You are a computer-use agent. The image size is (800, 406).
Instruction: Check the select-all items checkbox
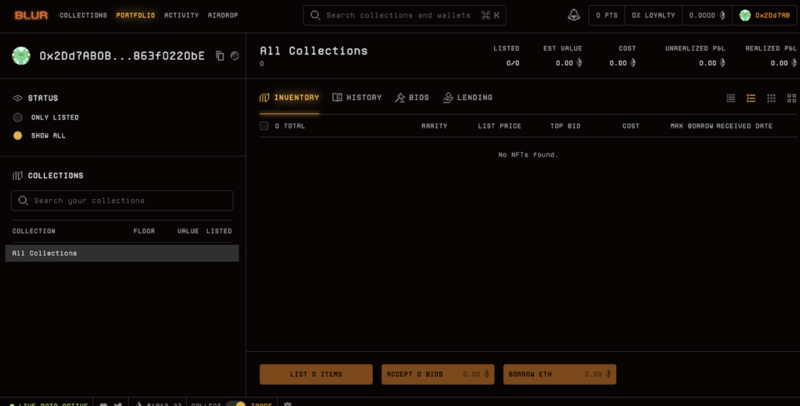click(264, 126)
